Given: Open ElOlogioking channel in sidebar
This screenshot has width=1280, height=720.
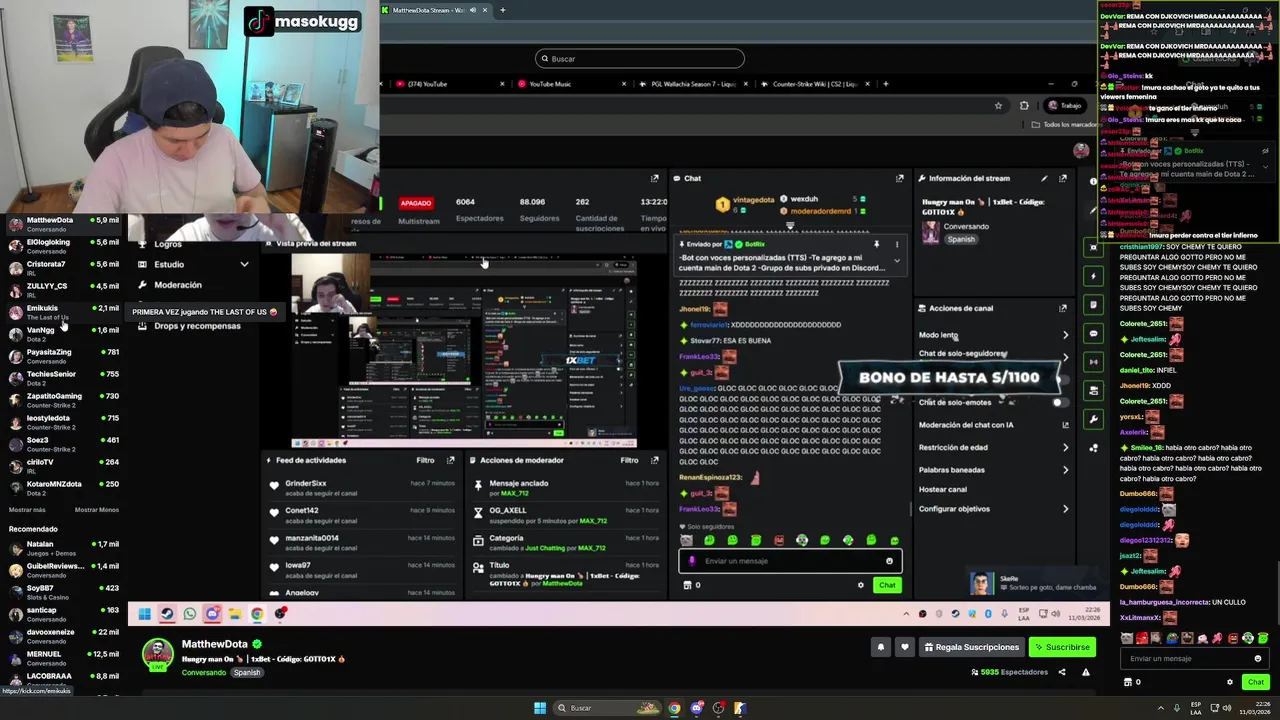Looking at the screenshot, I should pos(62,246).
